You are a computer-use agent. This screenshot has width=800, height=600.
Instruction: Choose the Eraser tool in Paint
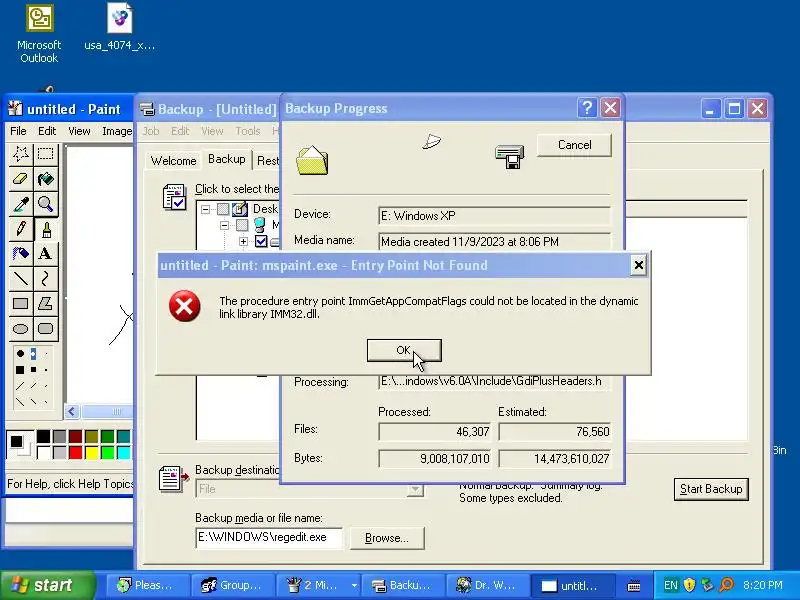21,179
